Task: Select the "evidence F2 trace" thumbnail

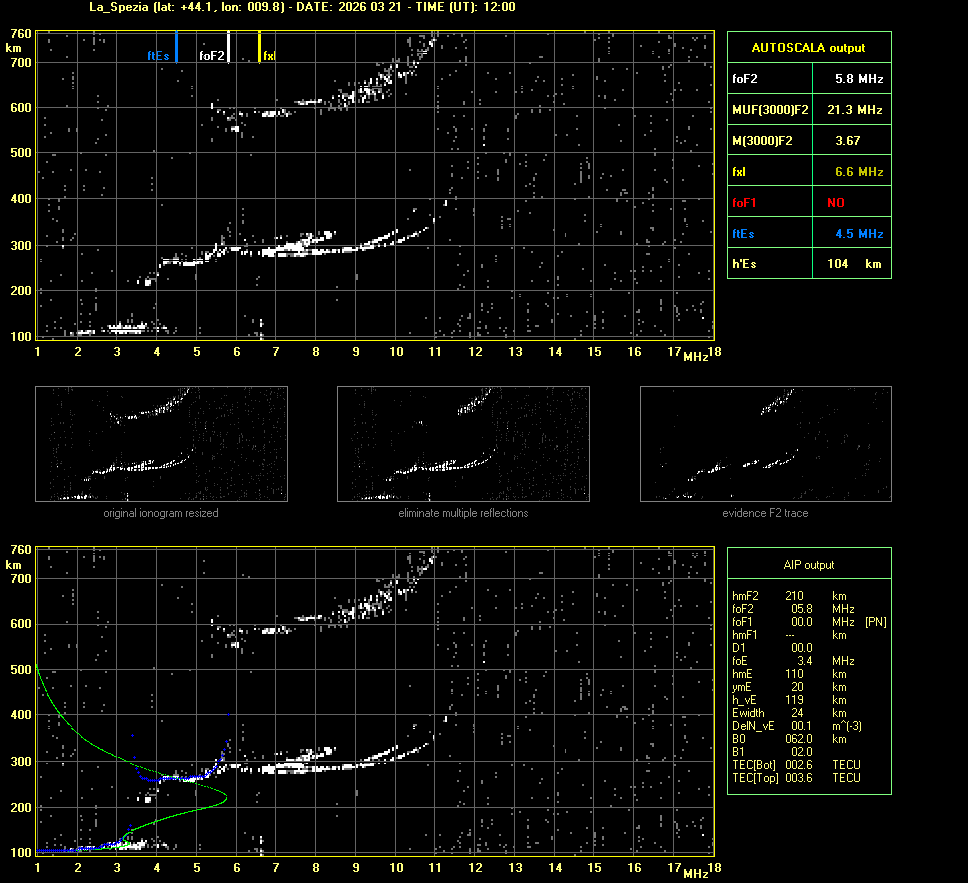Action: click(765, 443)
